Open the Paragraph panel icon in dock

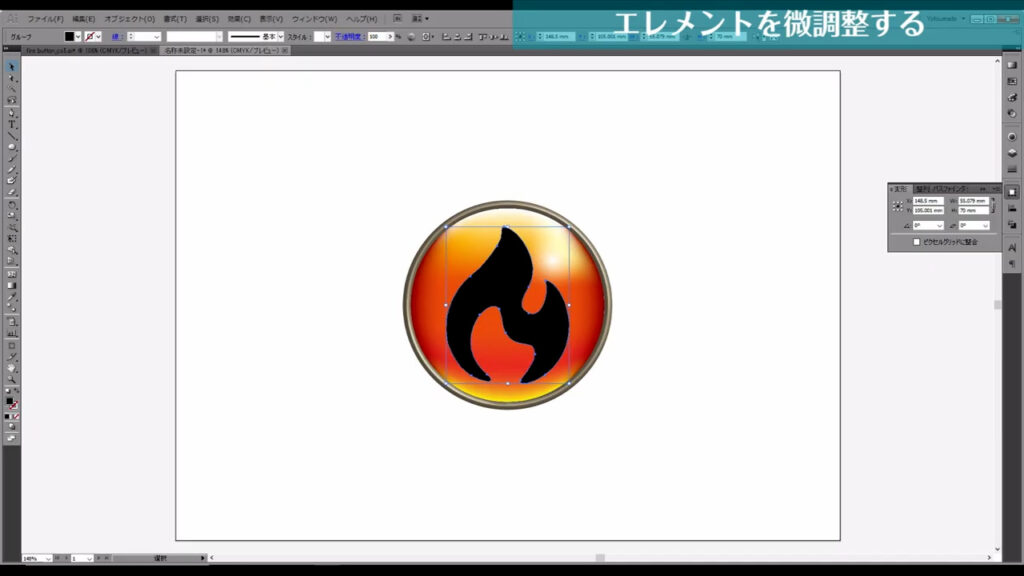[1012, 264]
